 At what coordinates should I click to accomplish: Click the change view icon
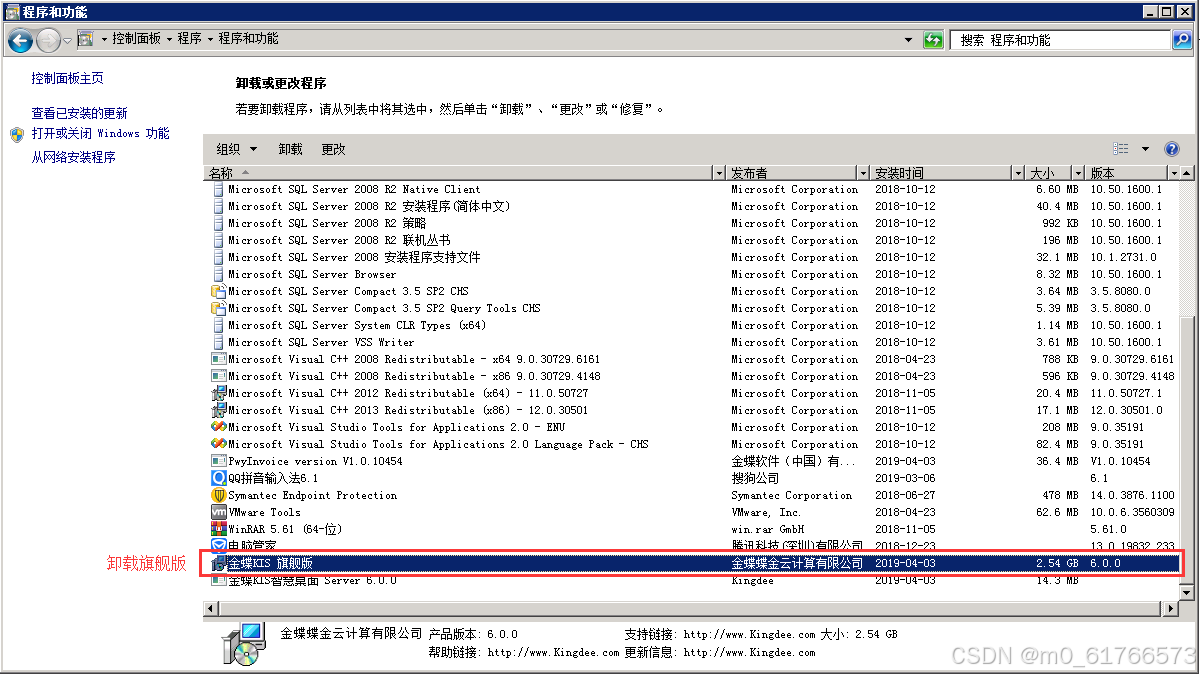1121,149
